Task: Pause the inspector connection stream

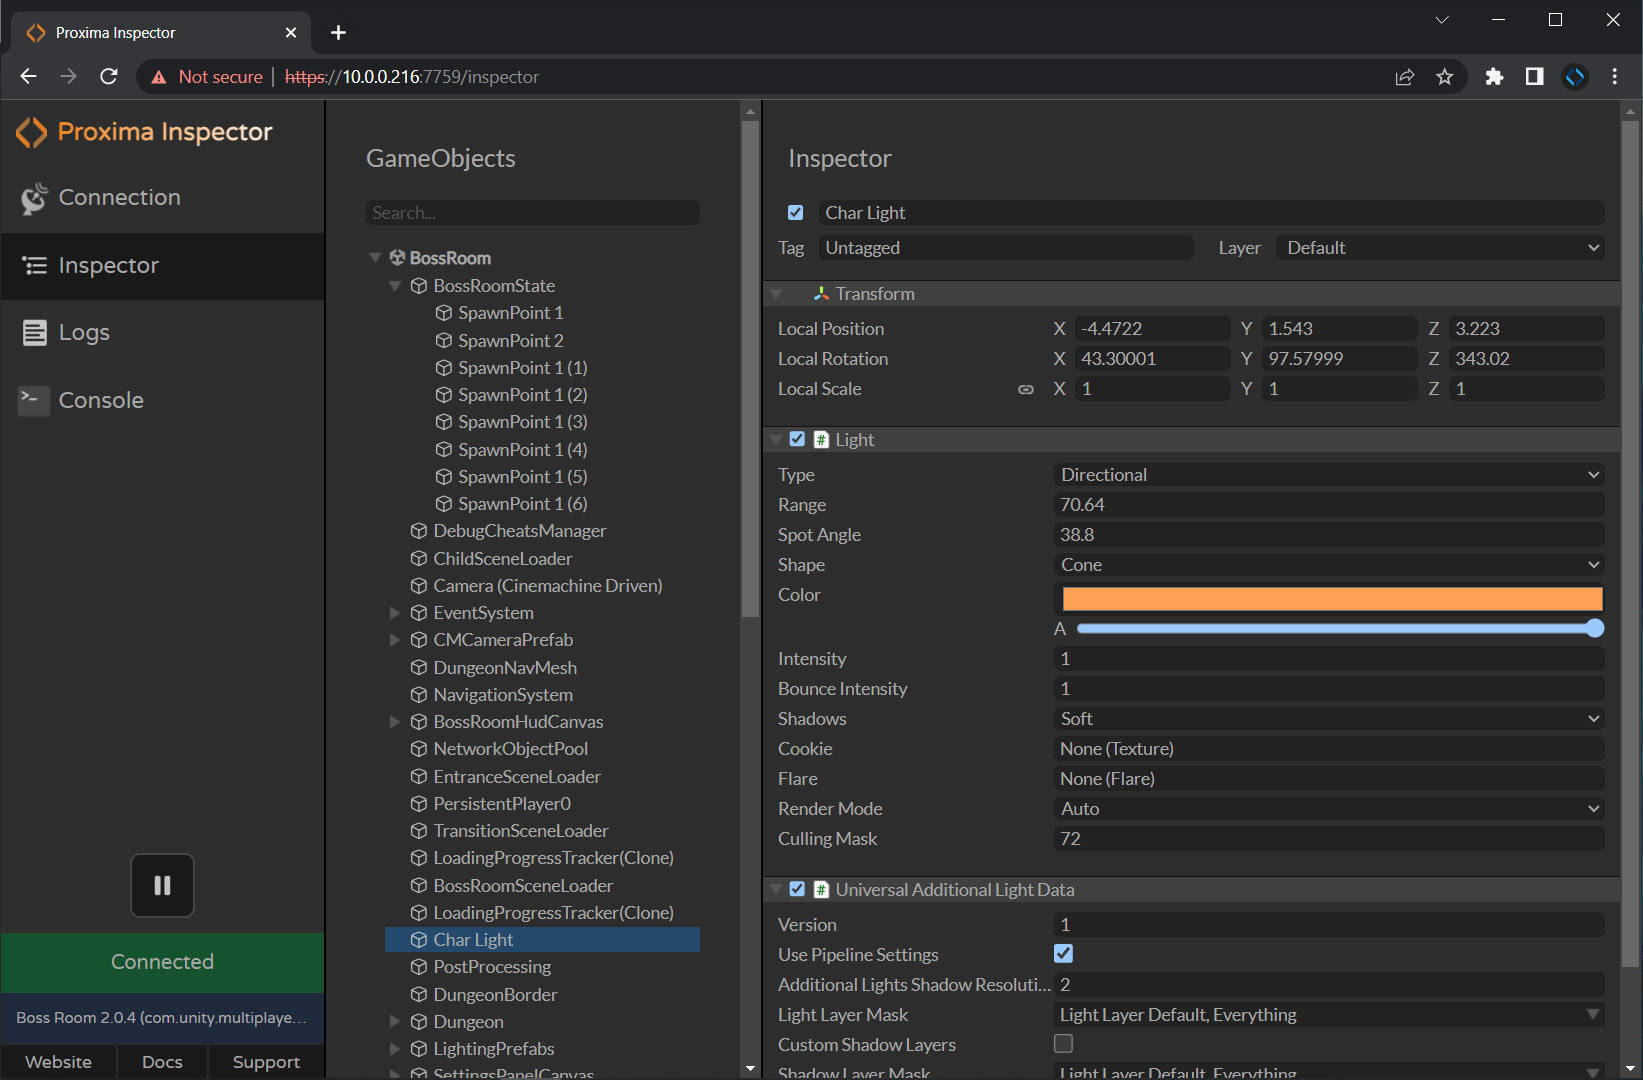Action: [162, 885]
